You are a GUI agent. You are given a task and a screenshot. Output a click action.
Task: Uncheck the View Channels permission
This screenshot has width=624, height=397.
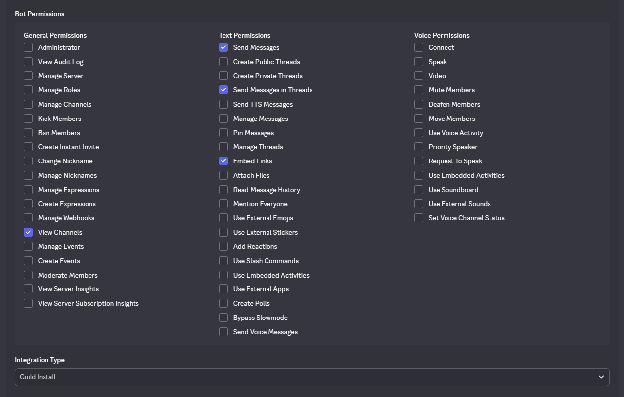(x=28, y=232)
